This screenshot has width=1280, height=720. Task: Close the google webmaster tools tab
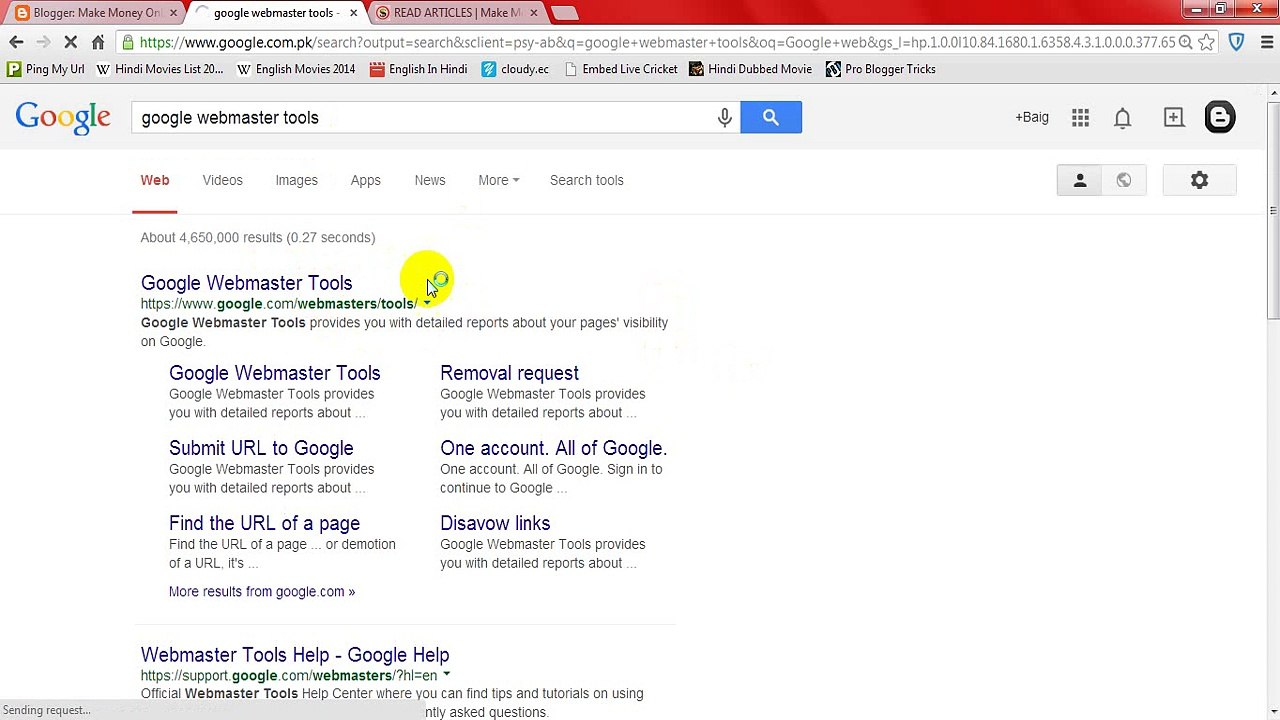point(353,13)
